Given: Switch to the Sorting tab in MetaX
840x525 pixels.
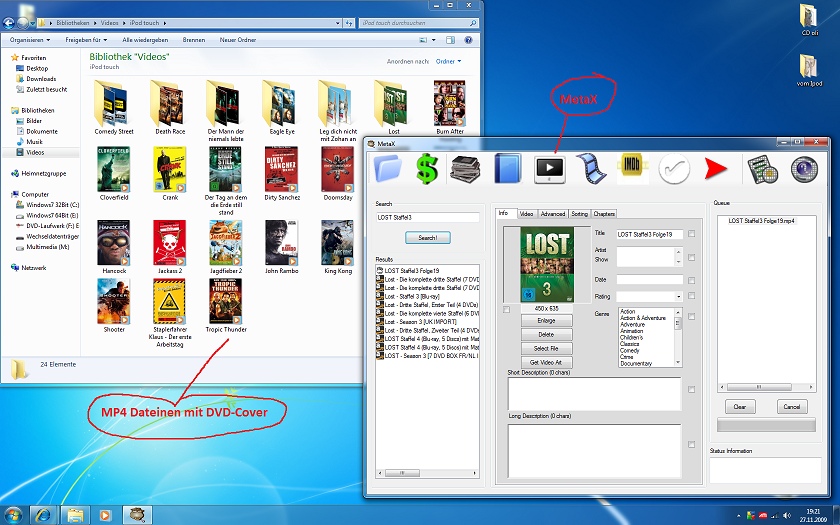Looking at the screenshot, I should coord(579,214).
